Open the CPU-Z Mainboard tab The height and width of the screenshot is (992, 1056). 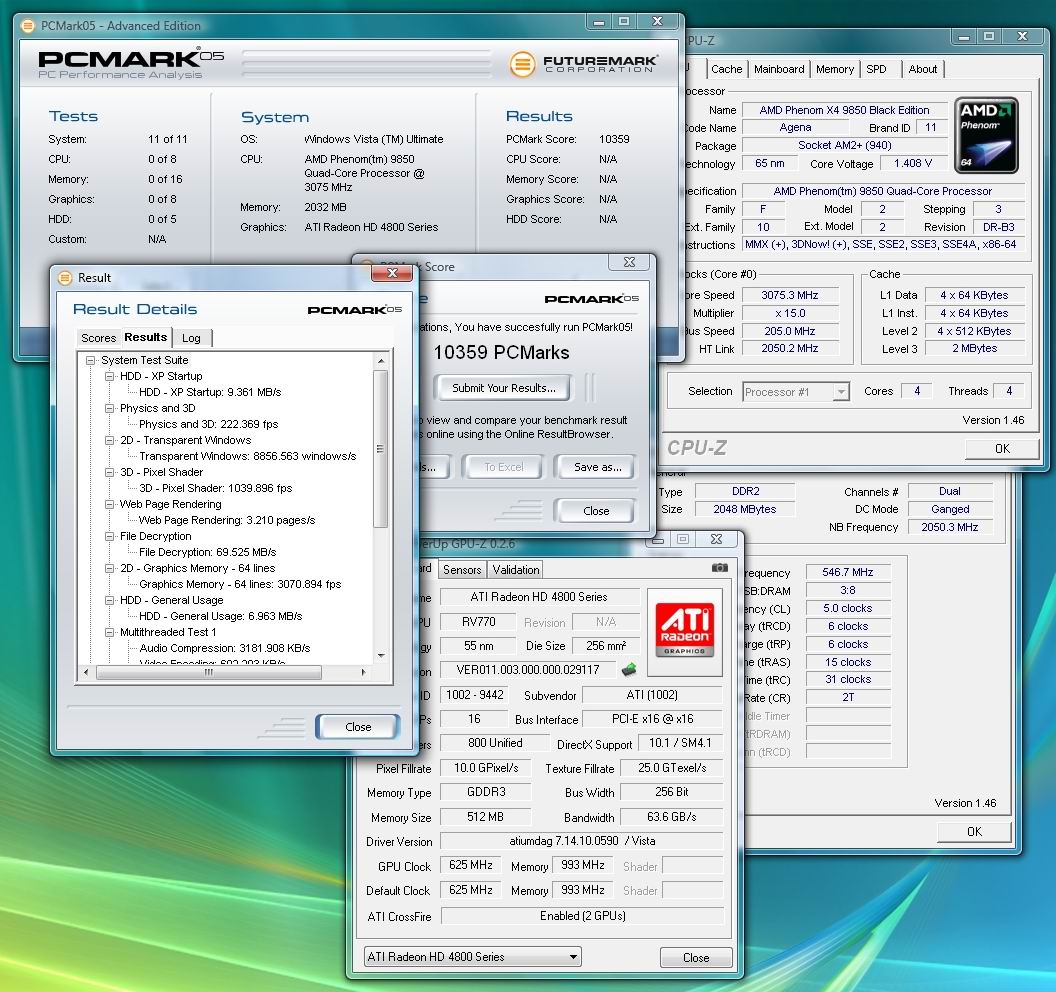tap(779, 69)
